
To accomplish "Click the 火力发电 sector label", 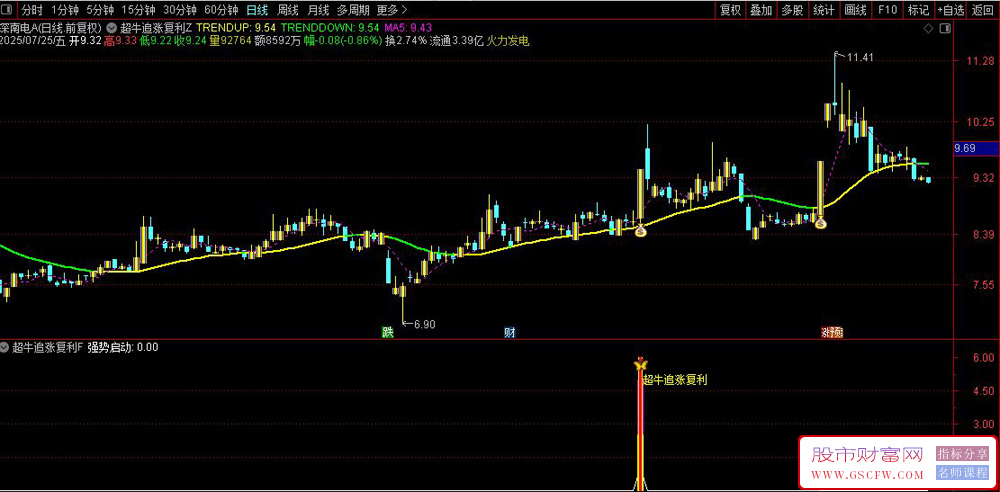I will coord(508,41).
